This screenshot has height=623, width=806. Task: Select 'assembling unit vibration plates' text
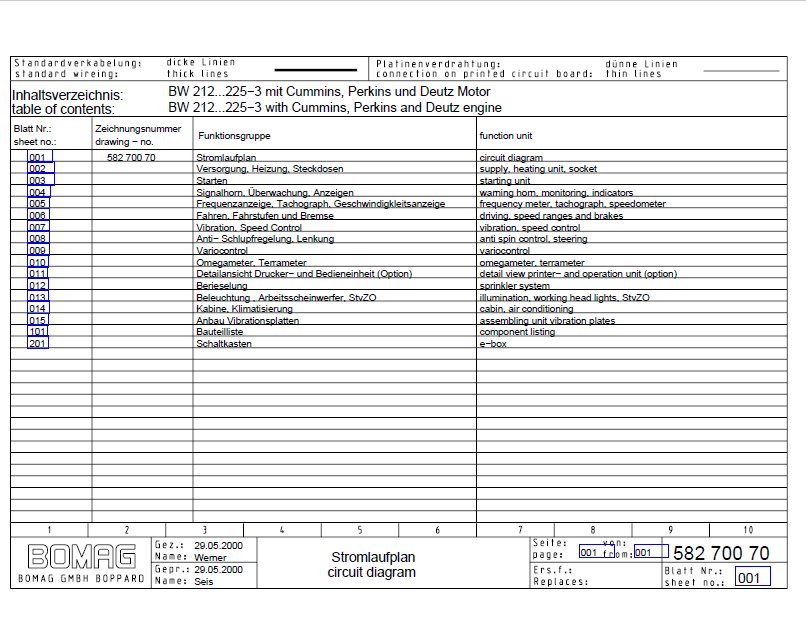(x=547, y=320)
